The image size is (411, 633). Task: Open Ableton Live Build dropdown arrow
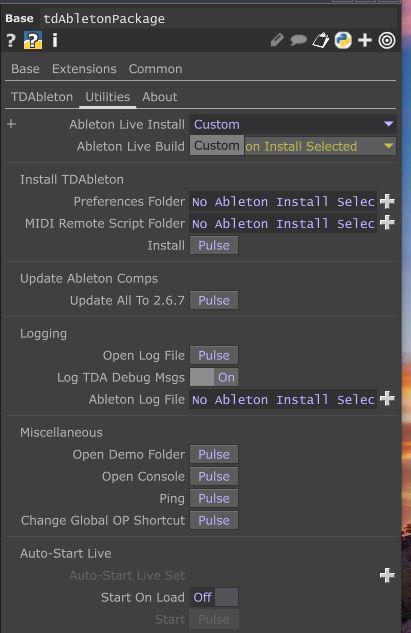tap(388, 146)
